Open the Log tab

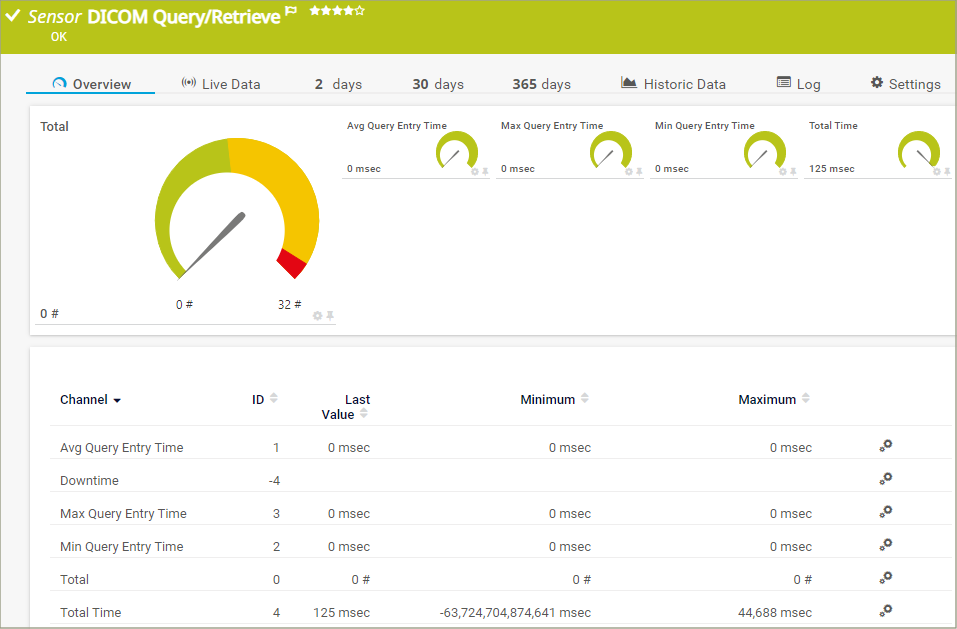tap(798, 84)
